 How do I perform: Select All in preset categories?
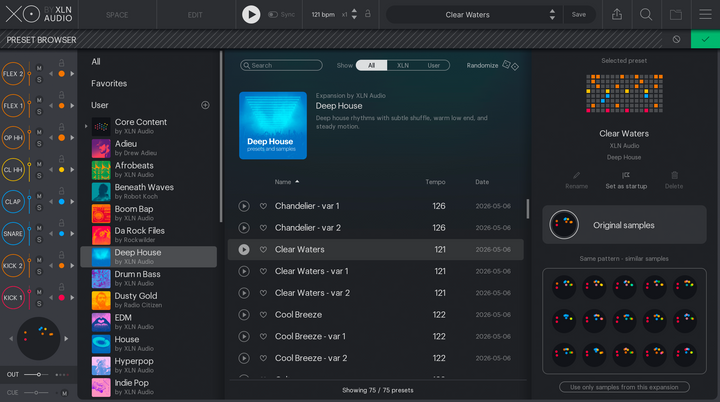pos(96,62)
